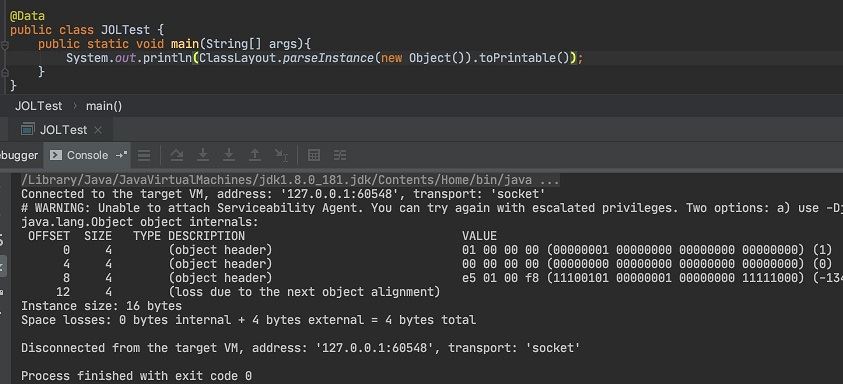Click the pin arrow icon beside Console
The width and height of the screenshot is (843, 384).
122,155
